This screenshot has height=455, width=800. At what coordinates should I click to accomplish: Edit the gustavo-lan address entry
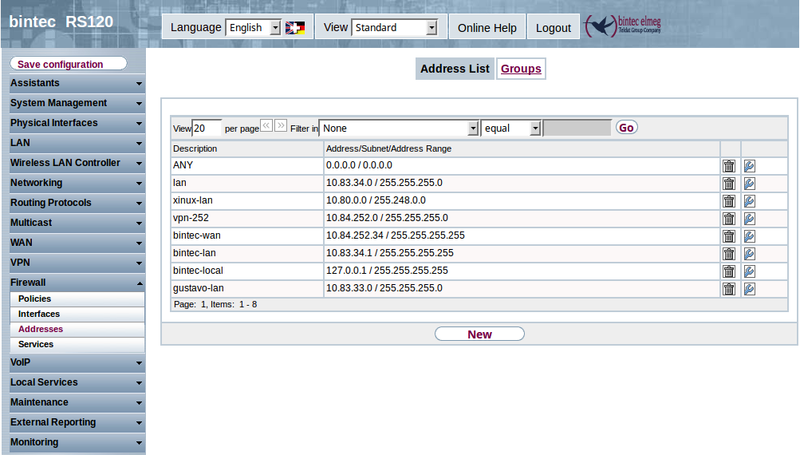(x=749, y=289)
